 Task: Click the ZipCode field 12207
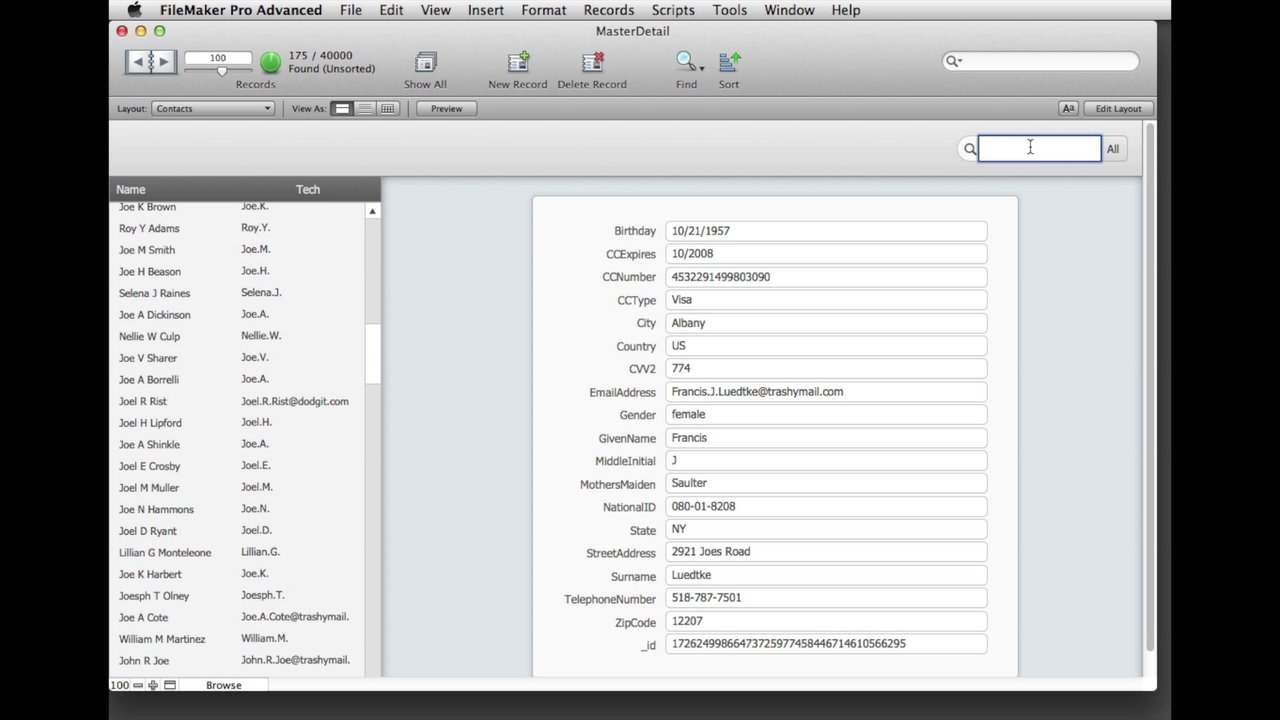(826, 621)
